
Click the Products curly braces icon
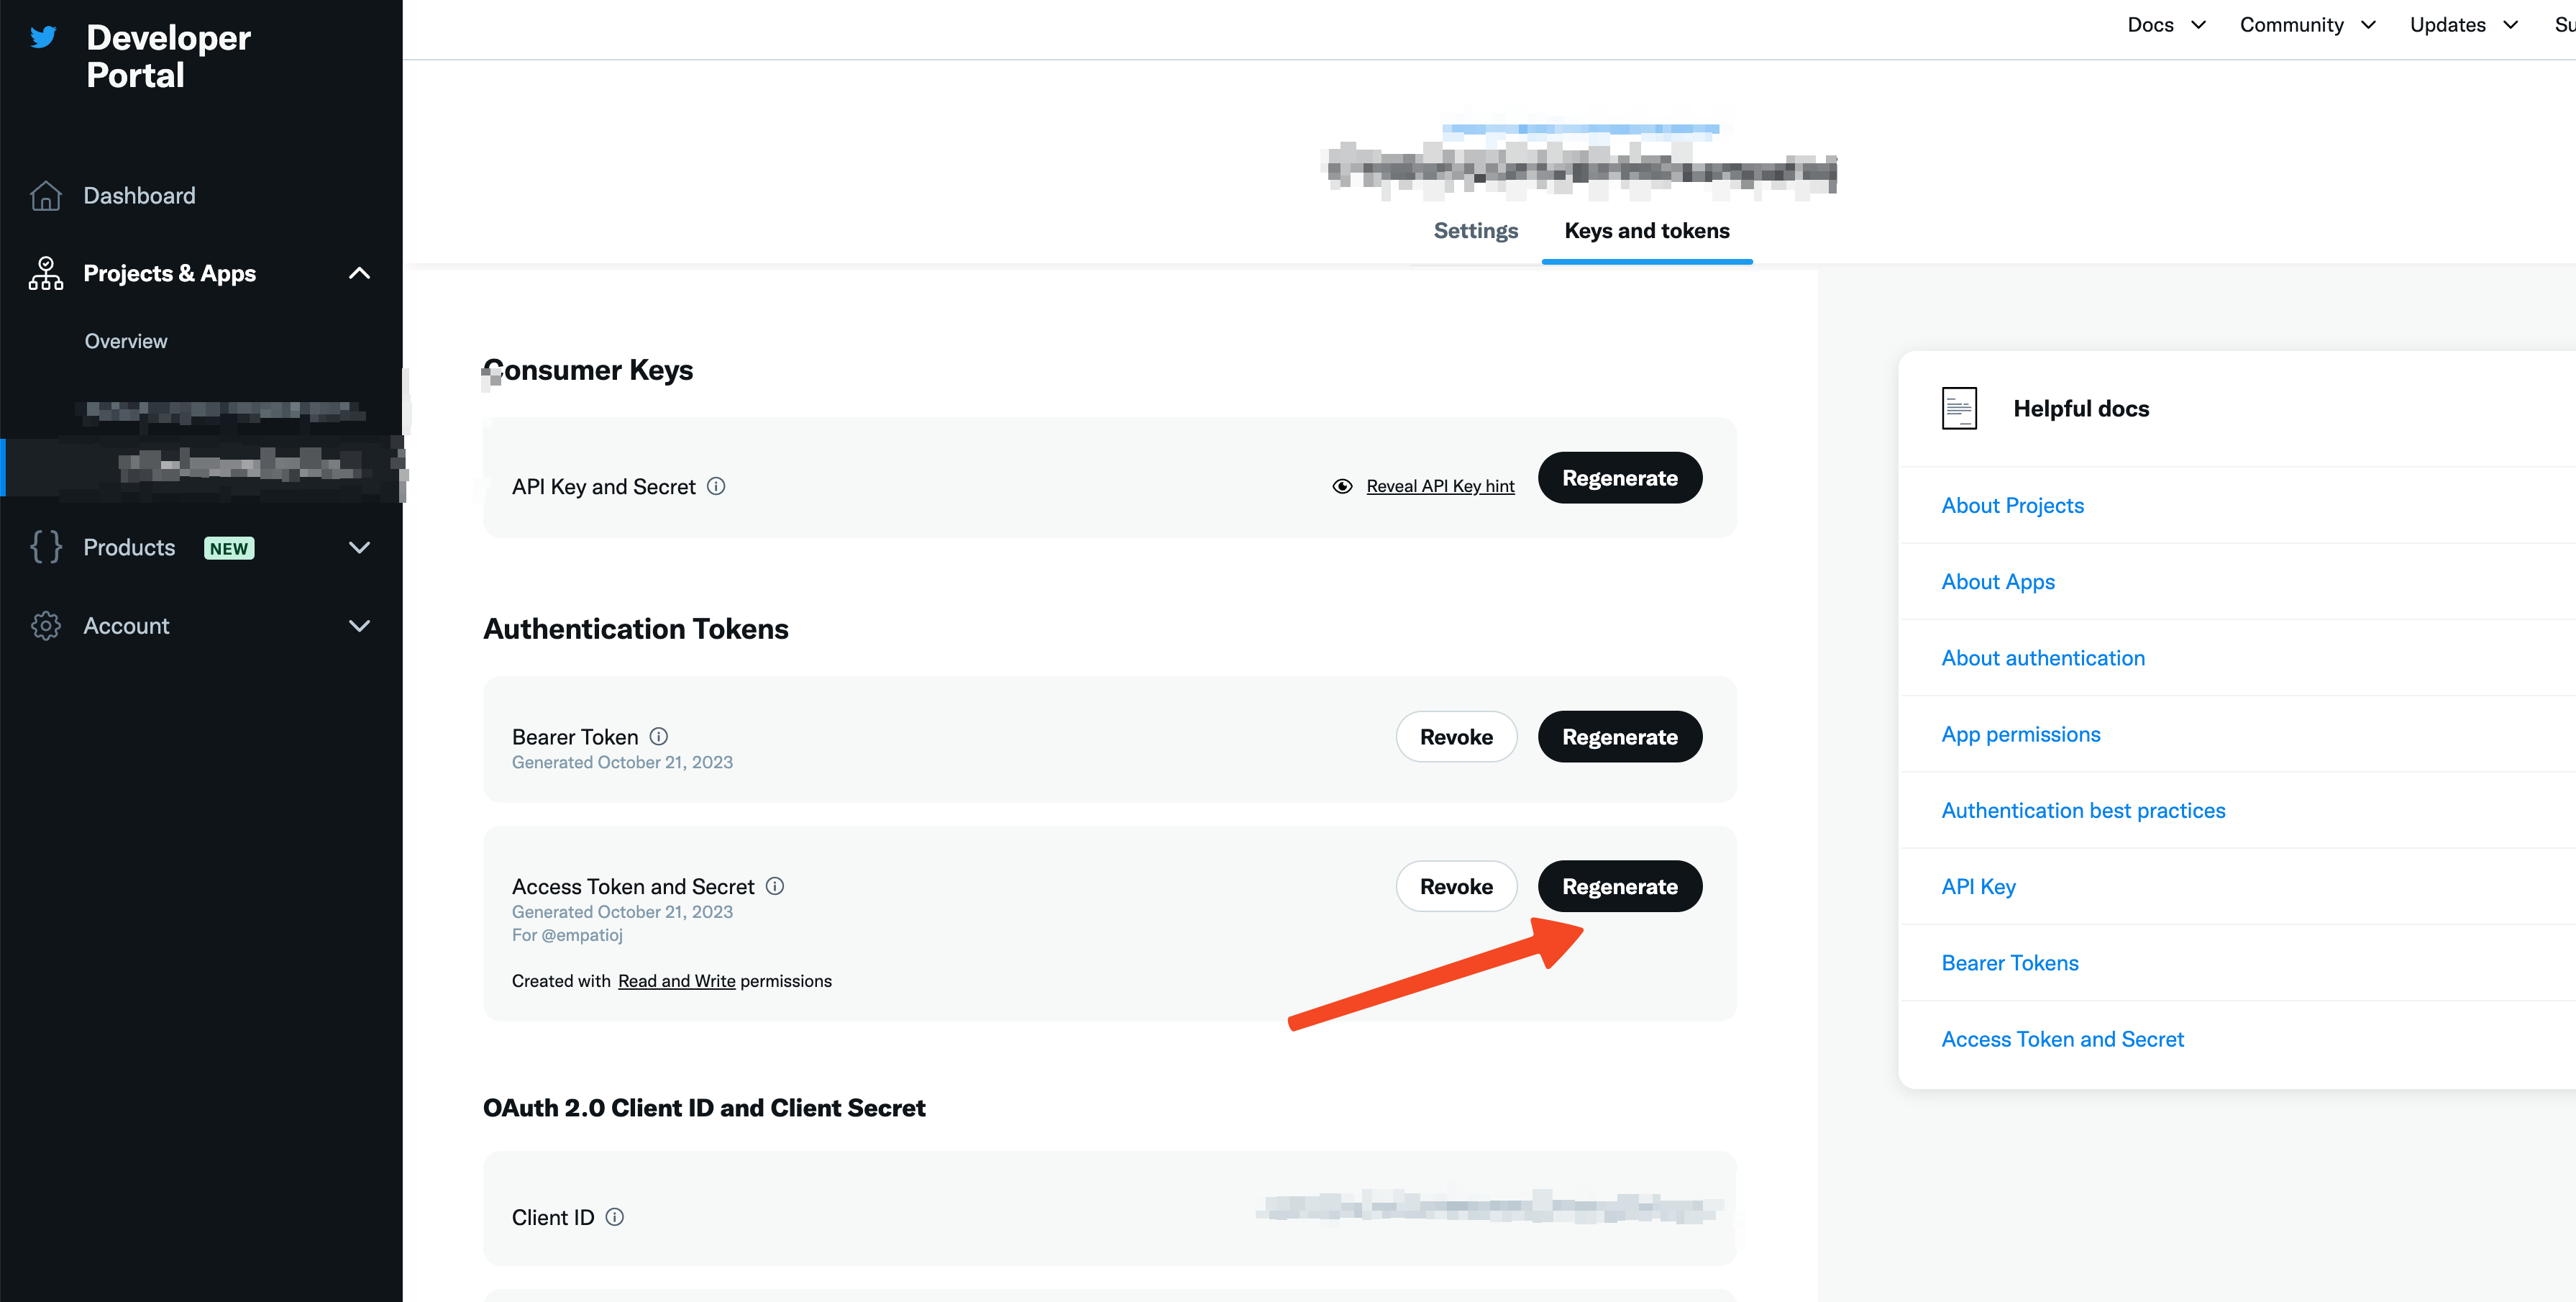coord(46,547)
